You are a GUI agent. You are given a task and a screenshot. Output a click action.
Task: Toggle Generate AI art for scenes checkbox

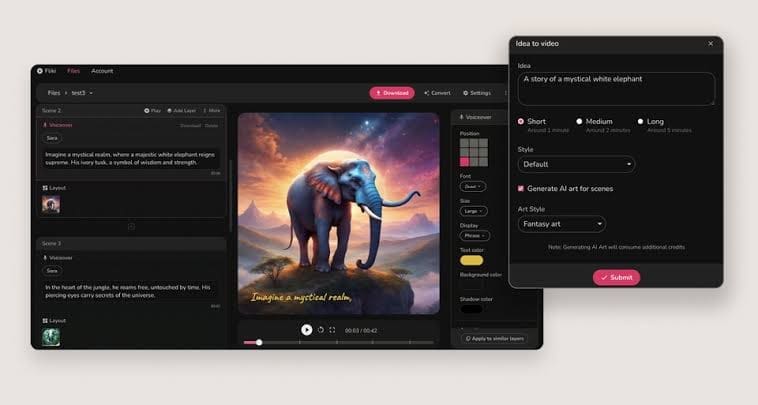[x=521, y=188]
